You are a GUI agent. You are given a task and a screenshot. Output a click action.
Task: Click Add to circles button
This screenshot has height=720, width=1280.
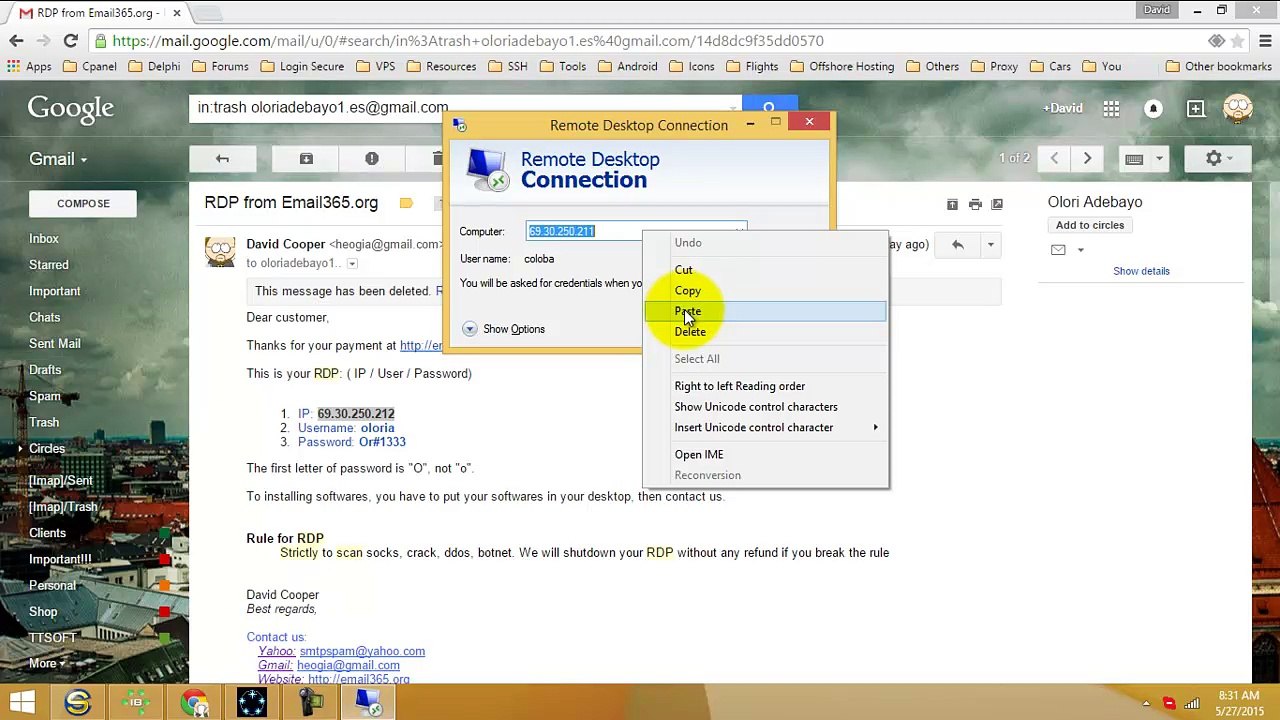coord(1090,225)
